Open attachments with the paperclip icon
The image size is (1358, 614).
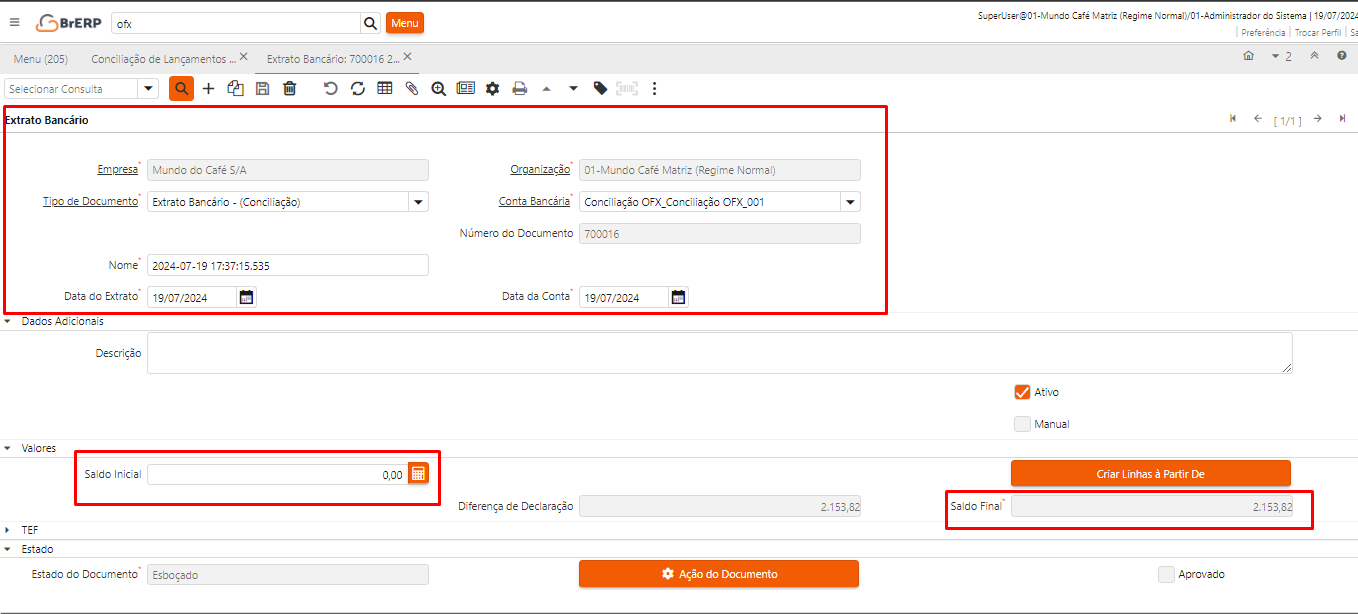411,89
